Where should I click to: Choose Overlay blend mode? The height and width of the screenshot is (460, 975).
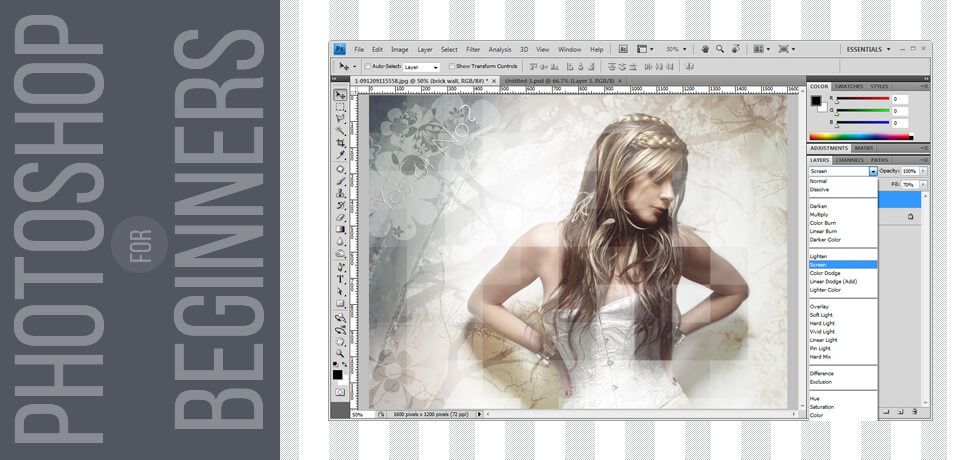point(819,306)
